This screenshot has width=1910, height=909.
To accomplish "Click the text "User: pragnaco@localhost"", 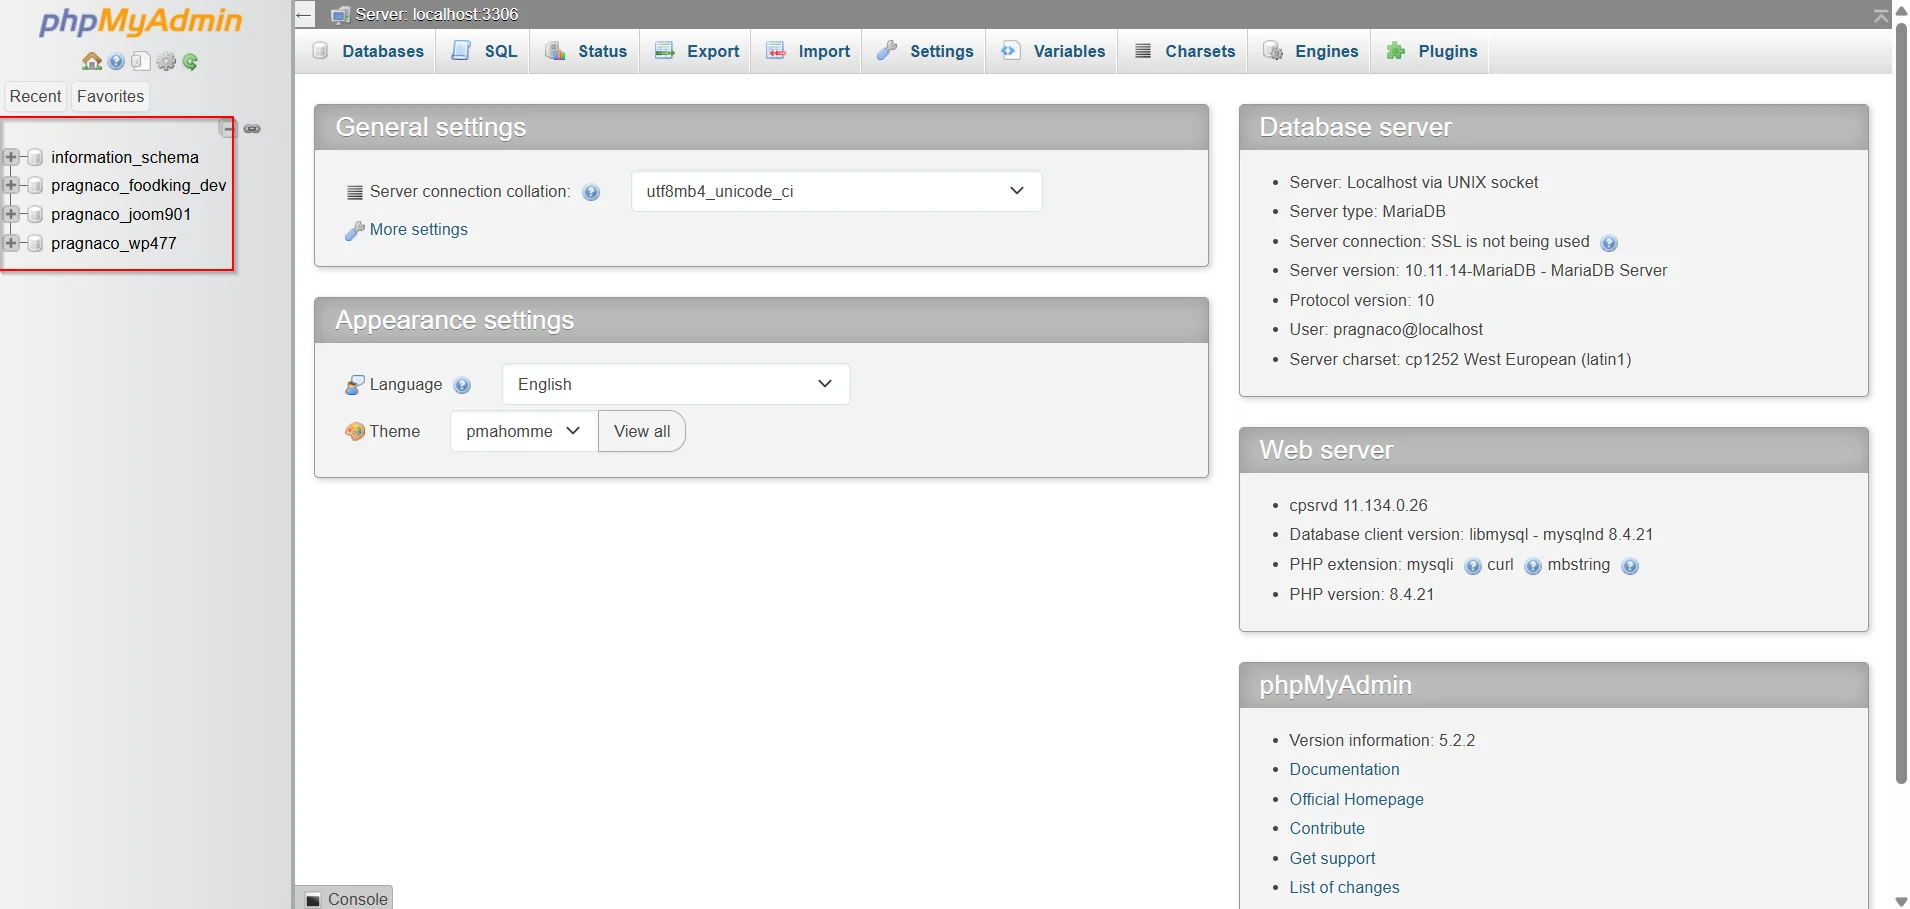I will point(1386,330).
